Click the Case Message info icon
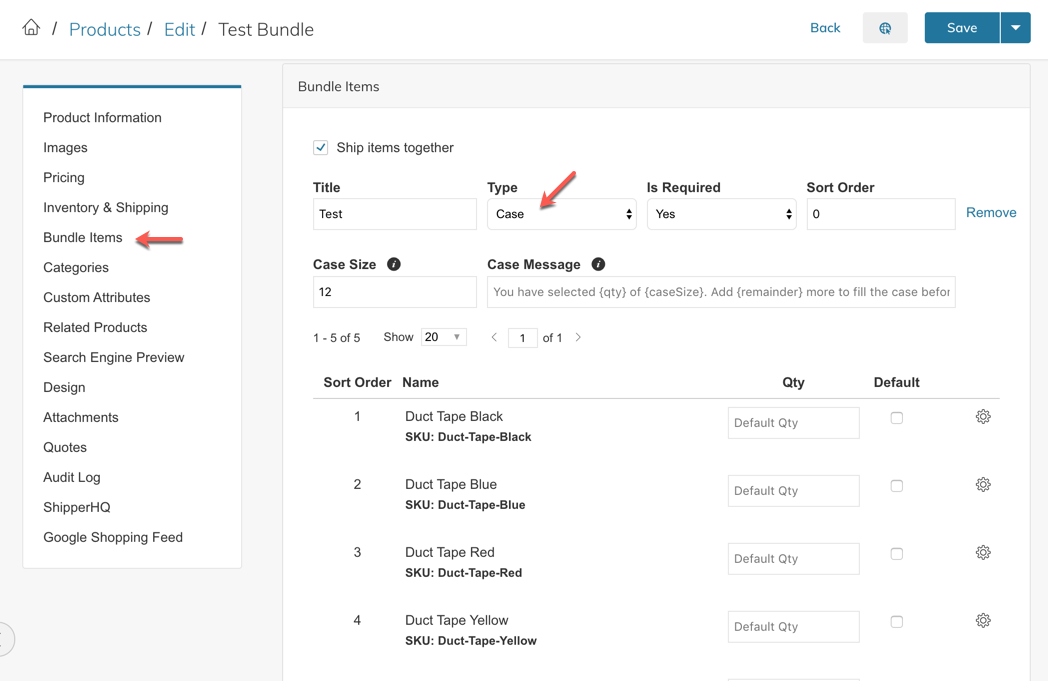Screen dimensions: 1048x681 click(598, 264)
